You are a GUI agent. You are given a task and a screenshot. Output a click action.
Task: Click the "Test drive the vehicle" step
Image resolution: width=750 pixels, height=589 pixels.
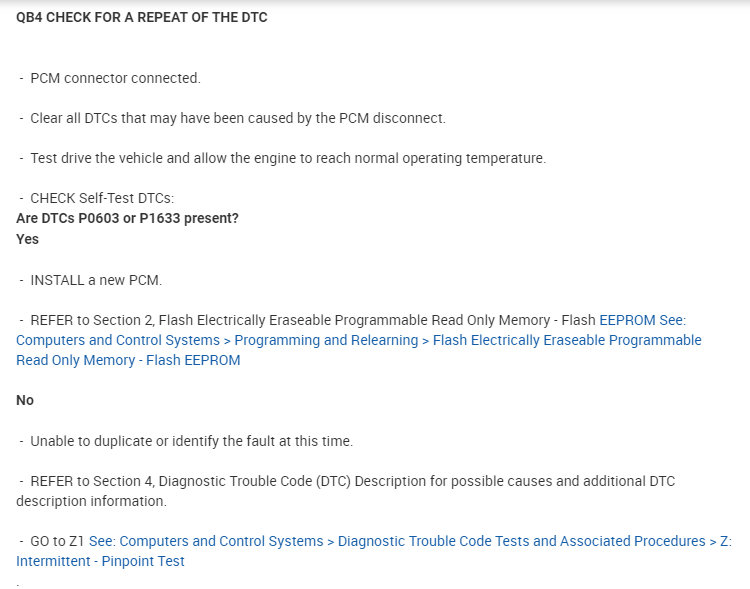point(288,158)
